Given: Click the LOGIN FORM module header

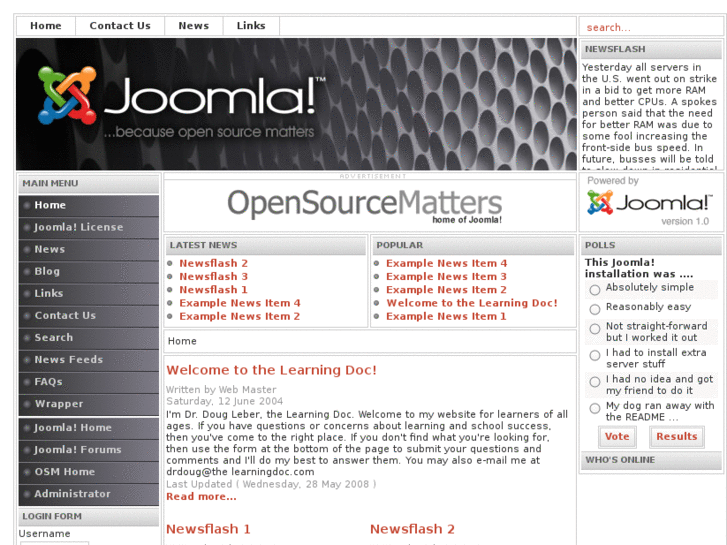Looking at the screenshot, I should point(89,517).
